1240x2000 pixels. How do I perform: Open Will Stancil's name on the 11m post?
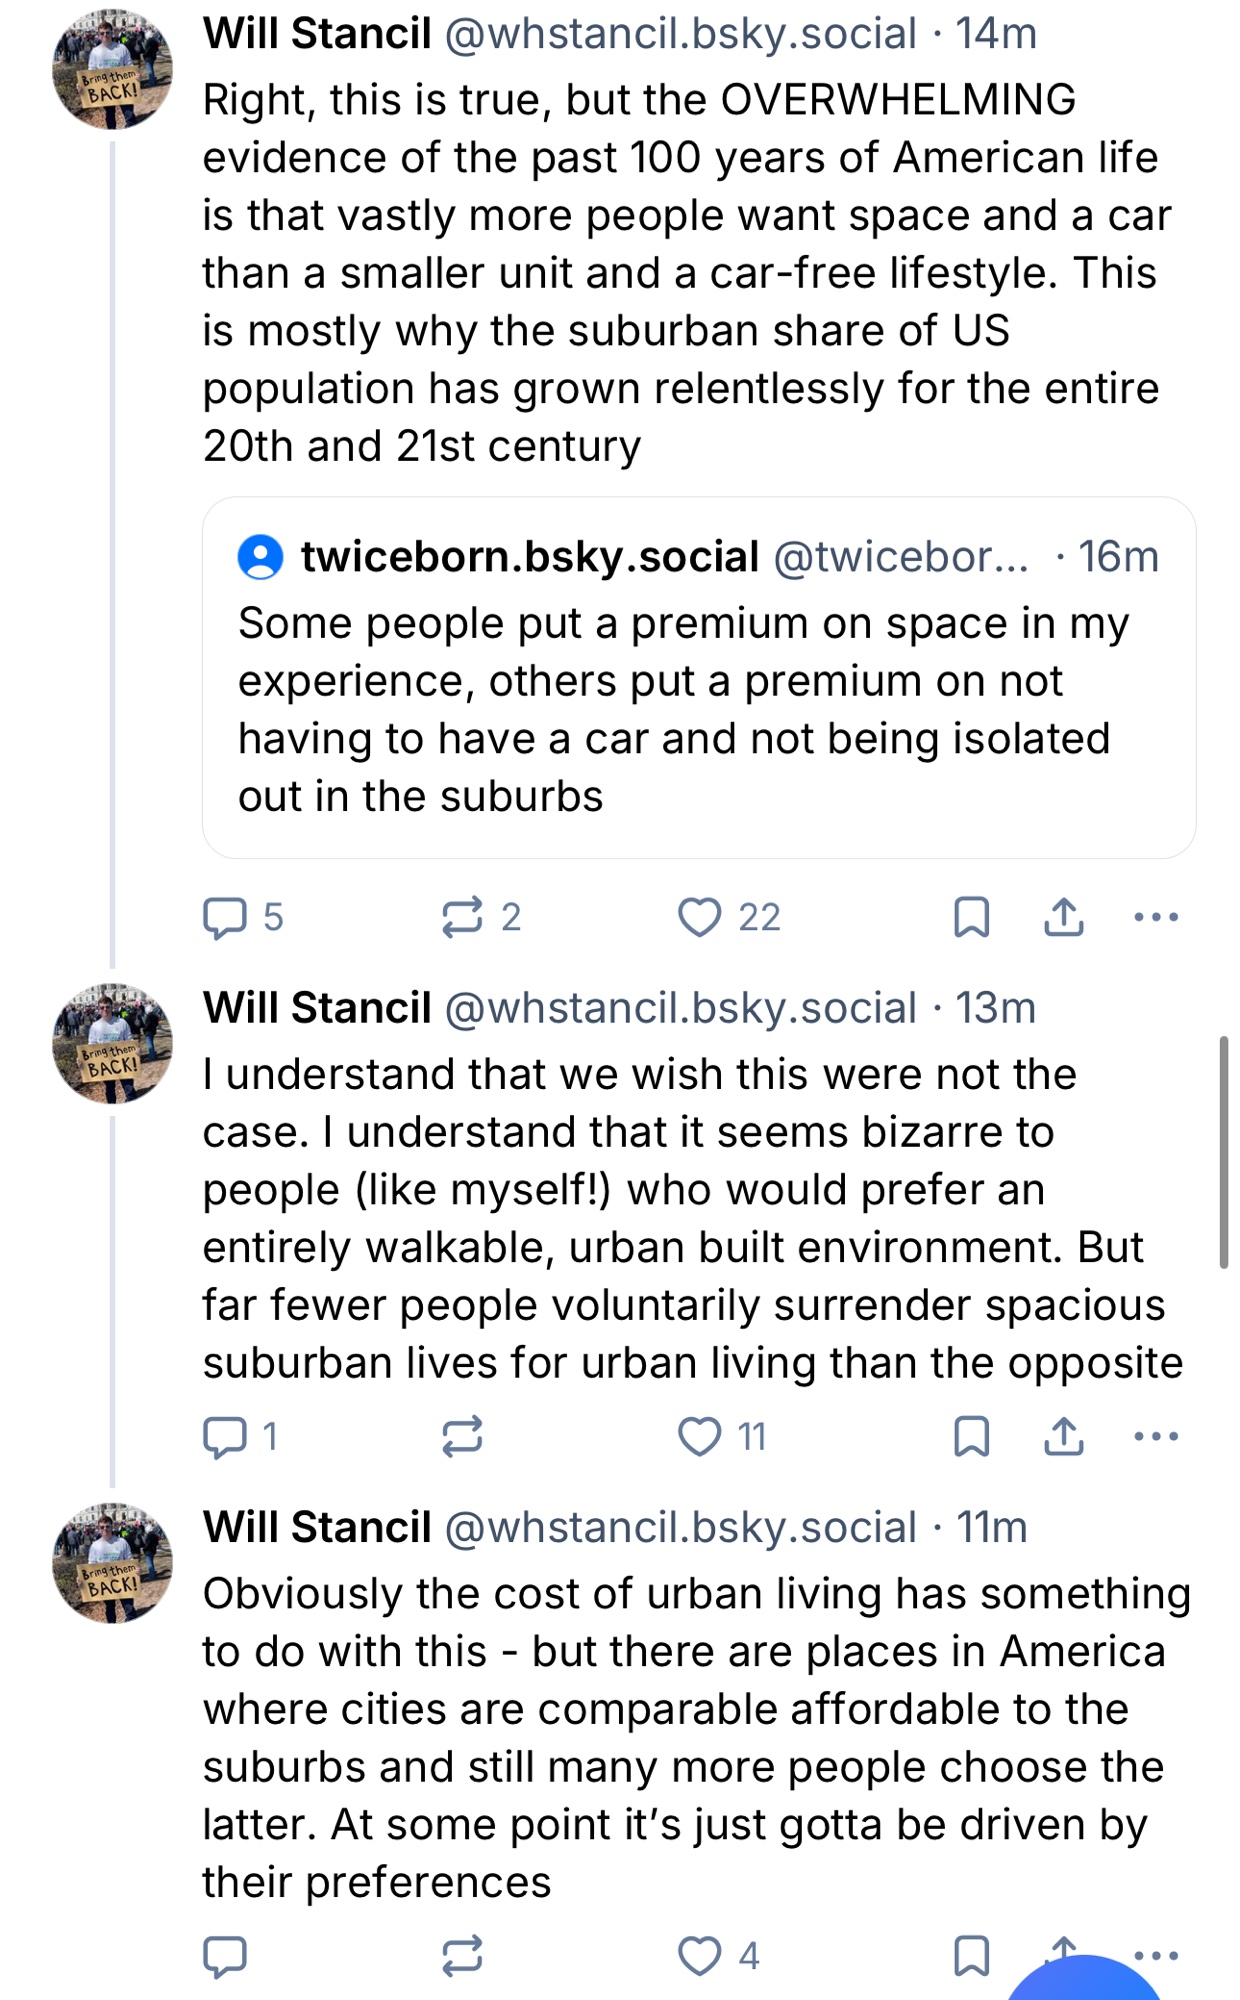317,1528
